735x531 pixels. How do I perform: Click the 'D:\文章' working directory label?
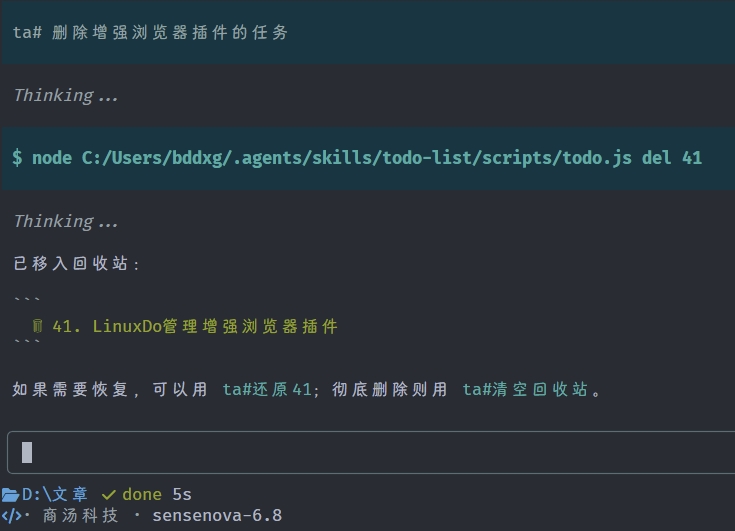coord(55,494)
